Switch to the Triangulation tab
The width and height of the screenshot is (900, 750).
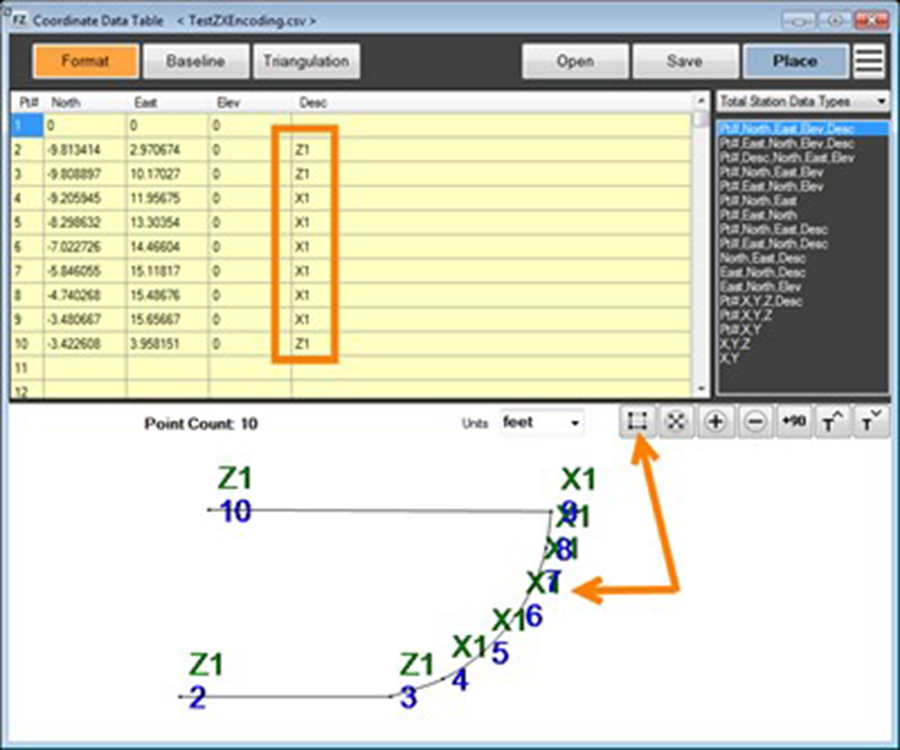(x=306, y=61)
